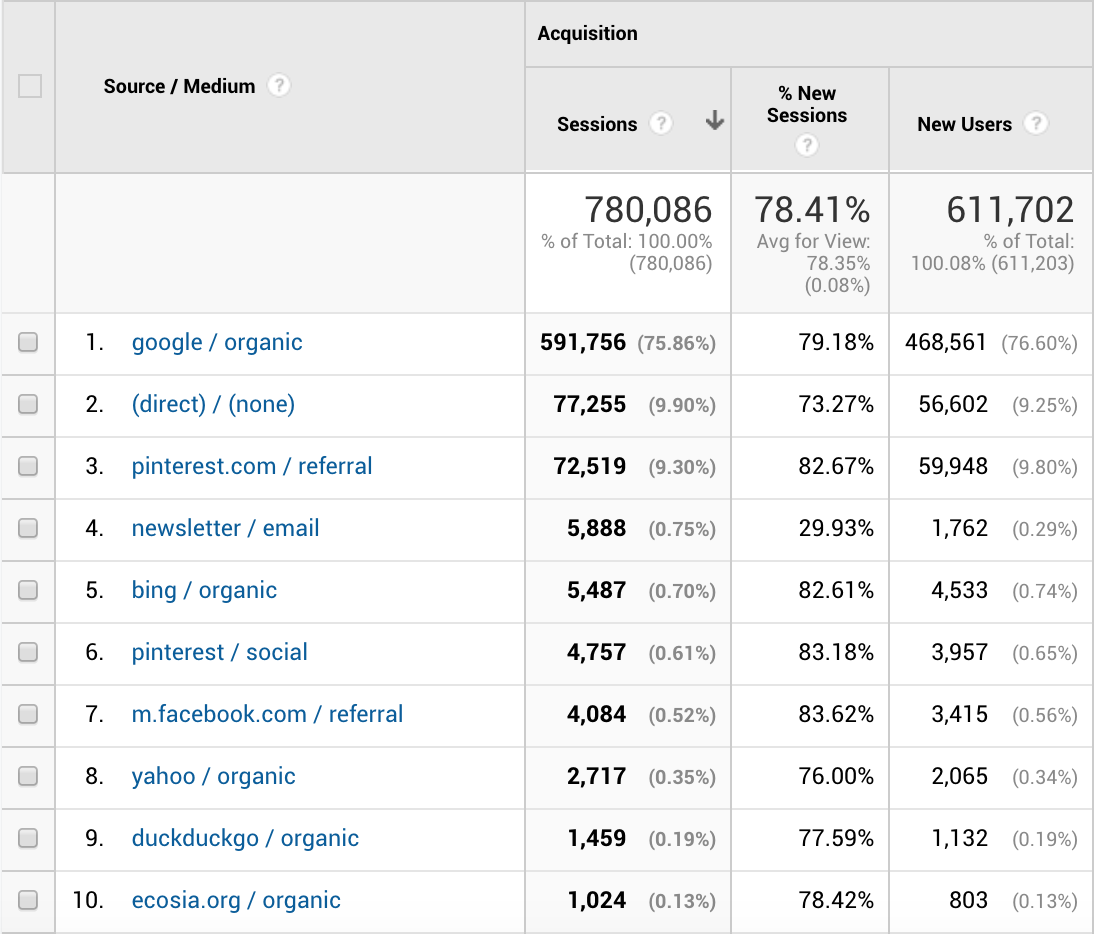1094x934 pixels.
Task: Sort by the % New Sessions header
Action: click(x=807, y=104)
